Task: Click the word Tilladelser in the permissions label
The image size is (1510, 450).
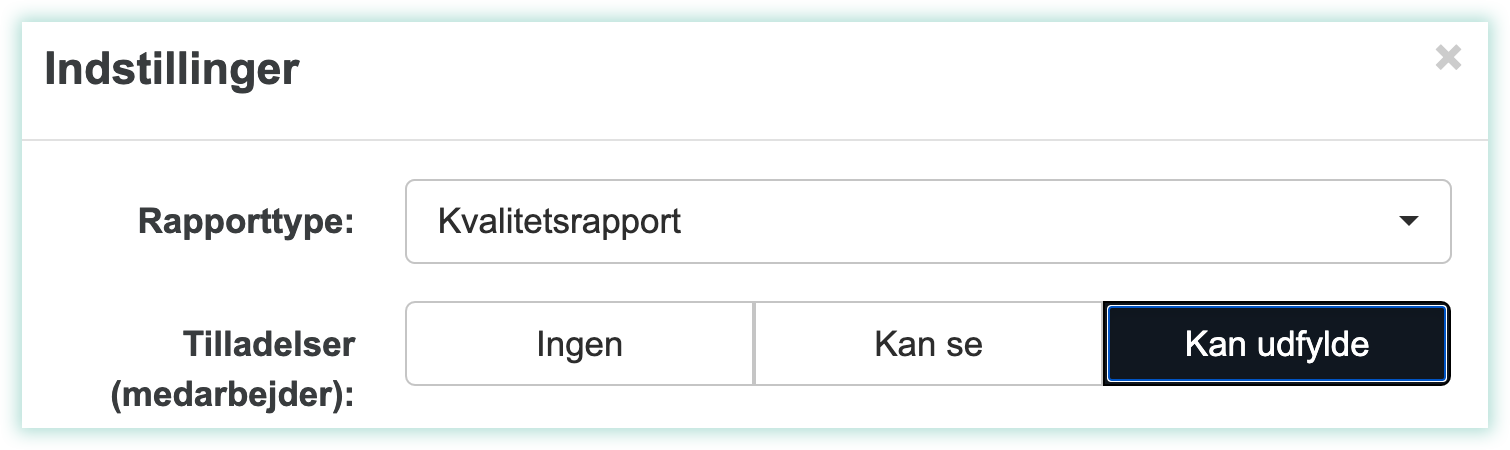Action: (269, 345)
